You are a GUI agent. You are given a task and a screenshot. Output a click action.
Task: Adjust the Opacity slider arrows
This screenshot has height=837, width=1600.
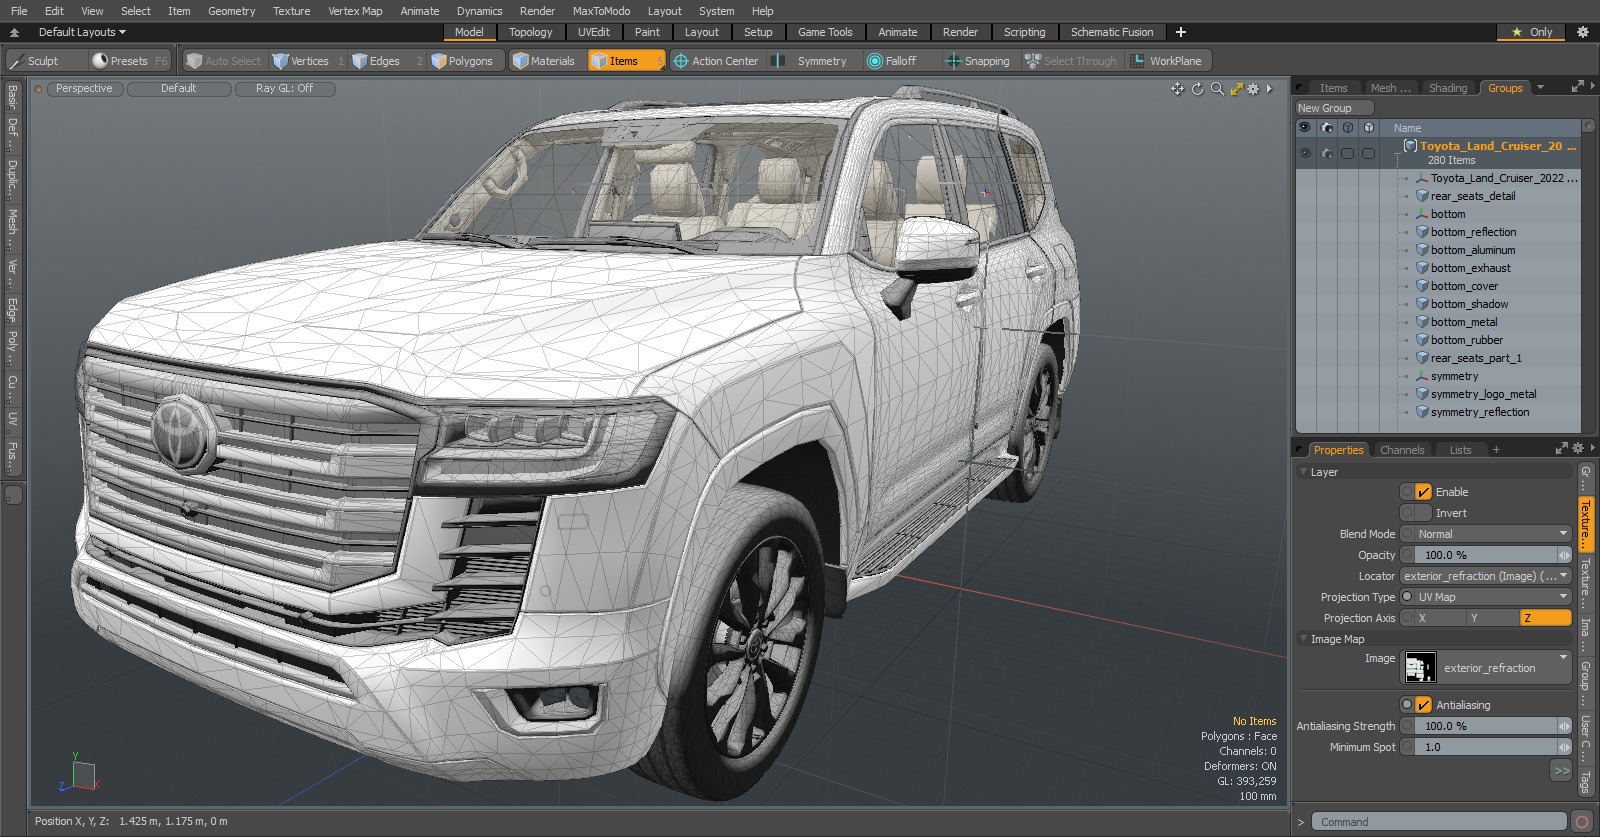tap(1564, 555)
